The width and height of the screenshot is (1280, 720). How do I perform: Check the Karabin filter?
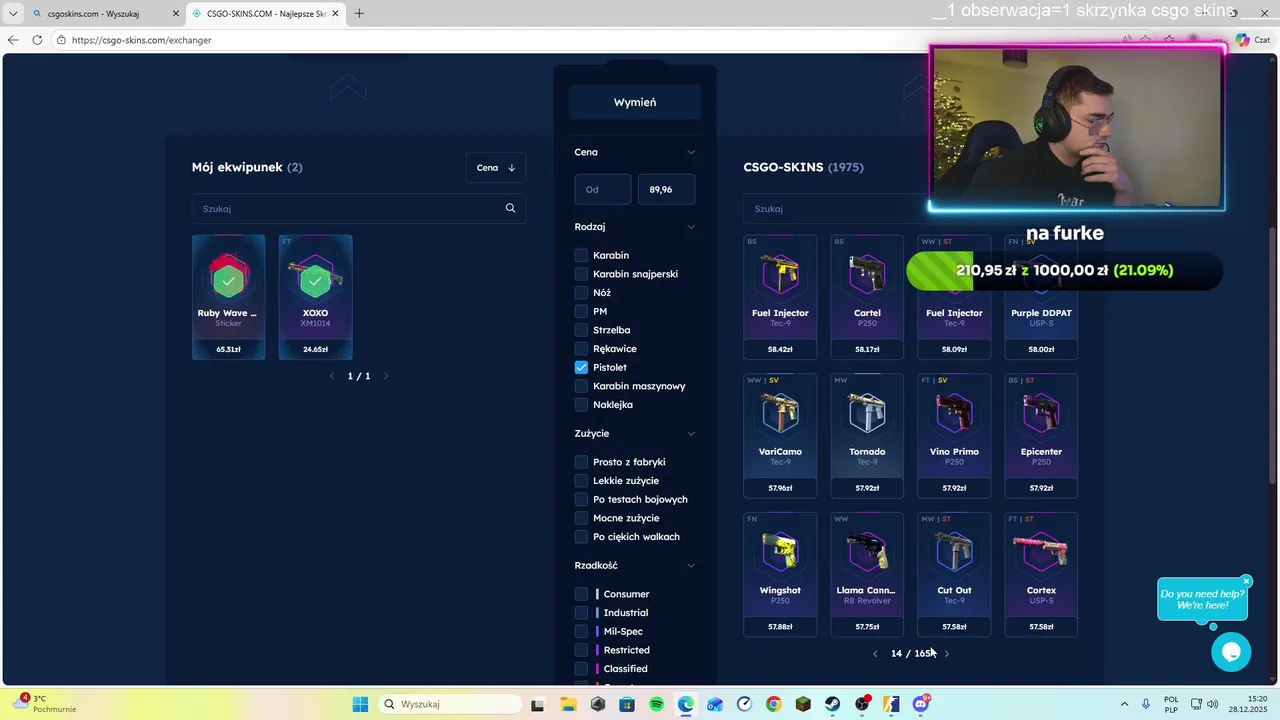coord(581,255)
